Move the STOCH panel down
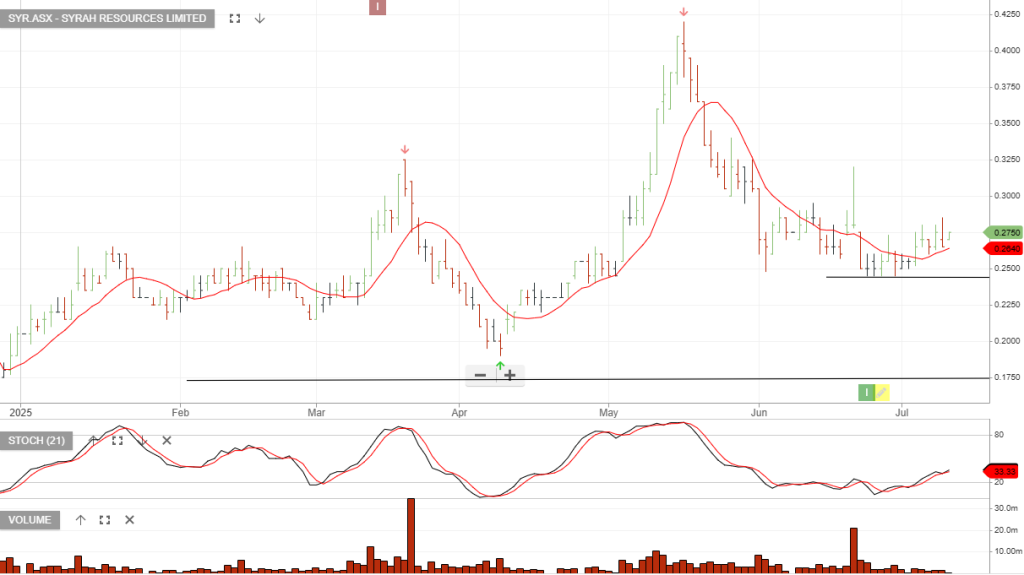The height and width of the screenshot is (575, 1024). click(142, 440)
